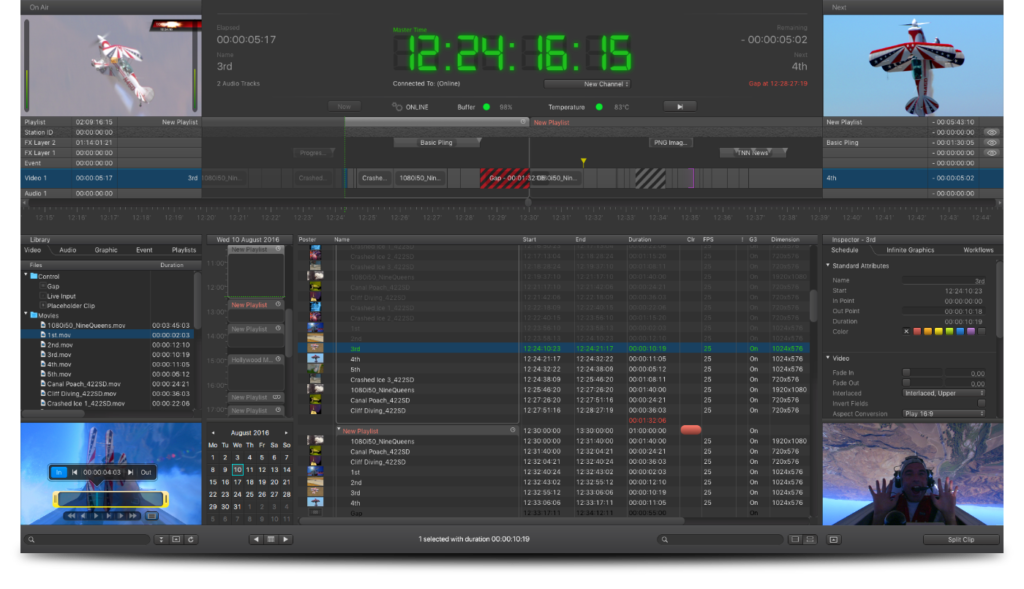Click the yellow trim bar in clip preview
The height and width of the screenshot is (589, 1024).
[110, 500]
